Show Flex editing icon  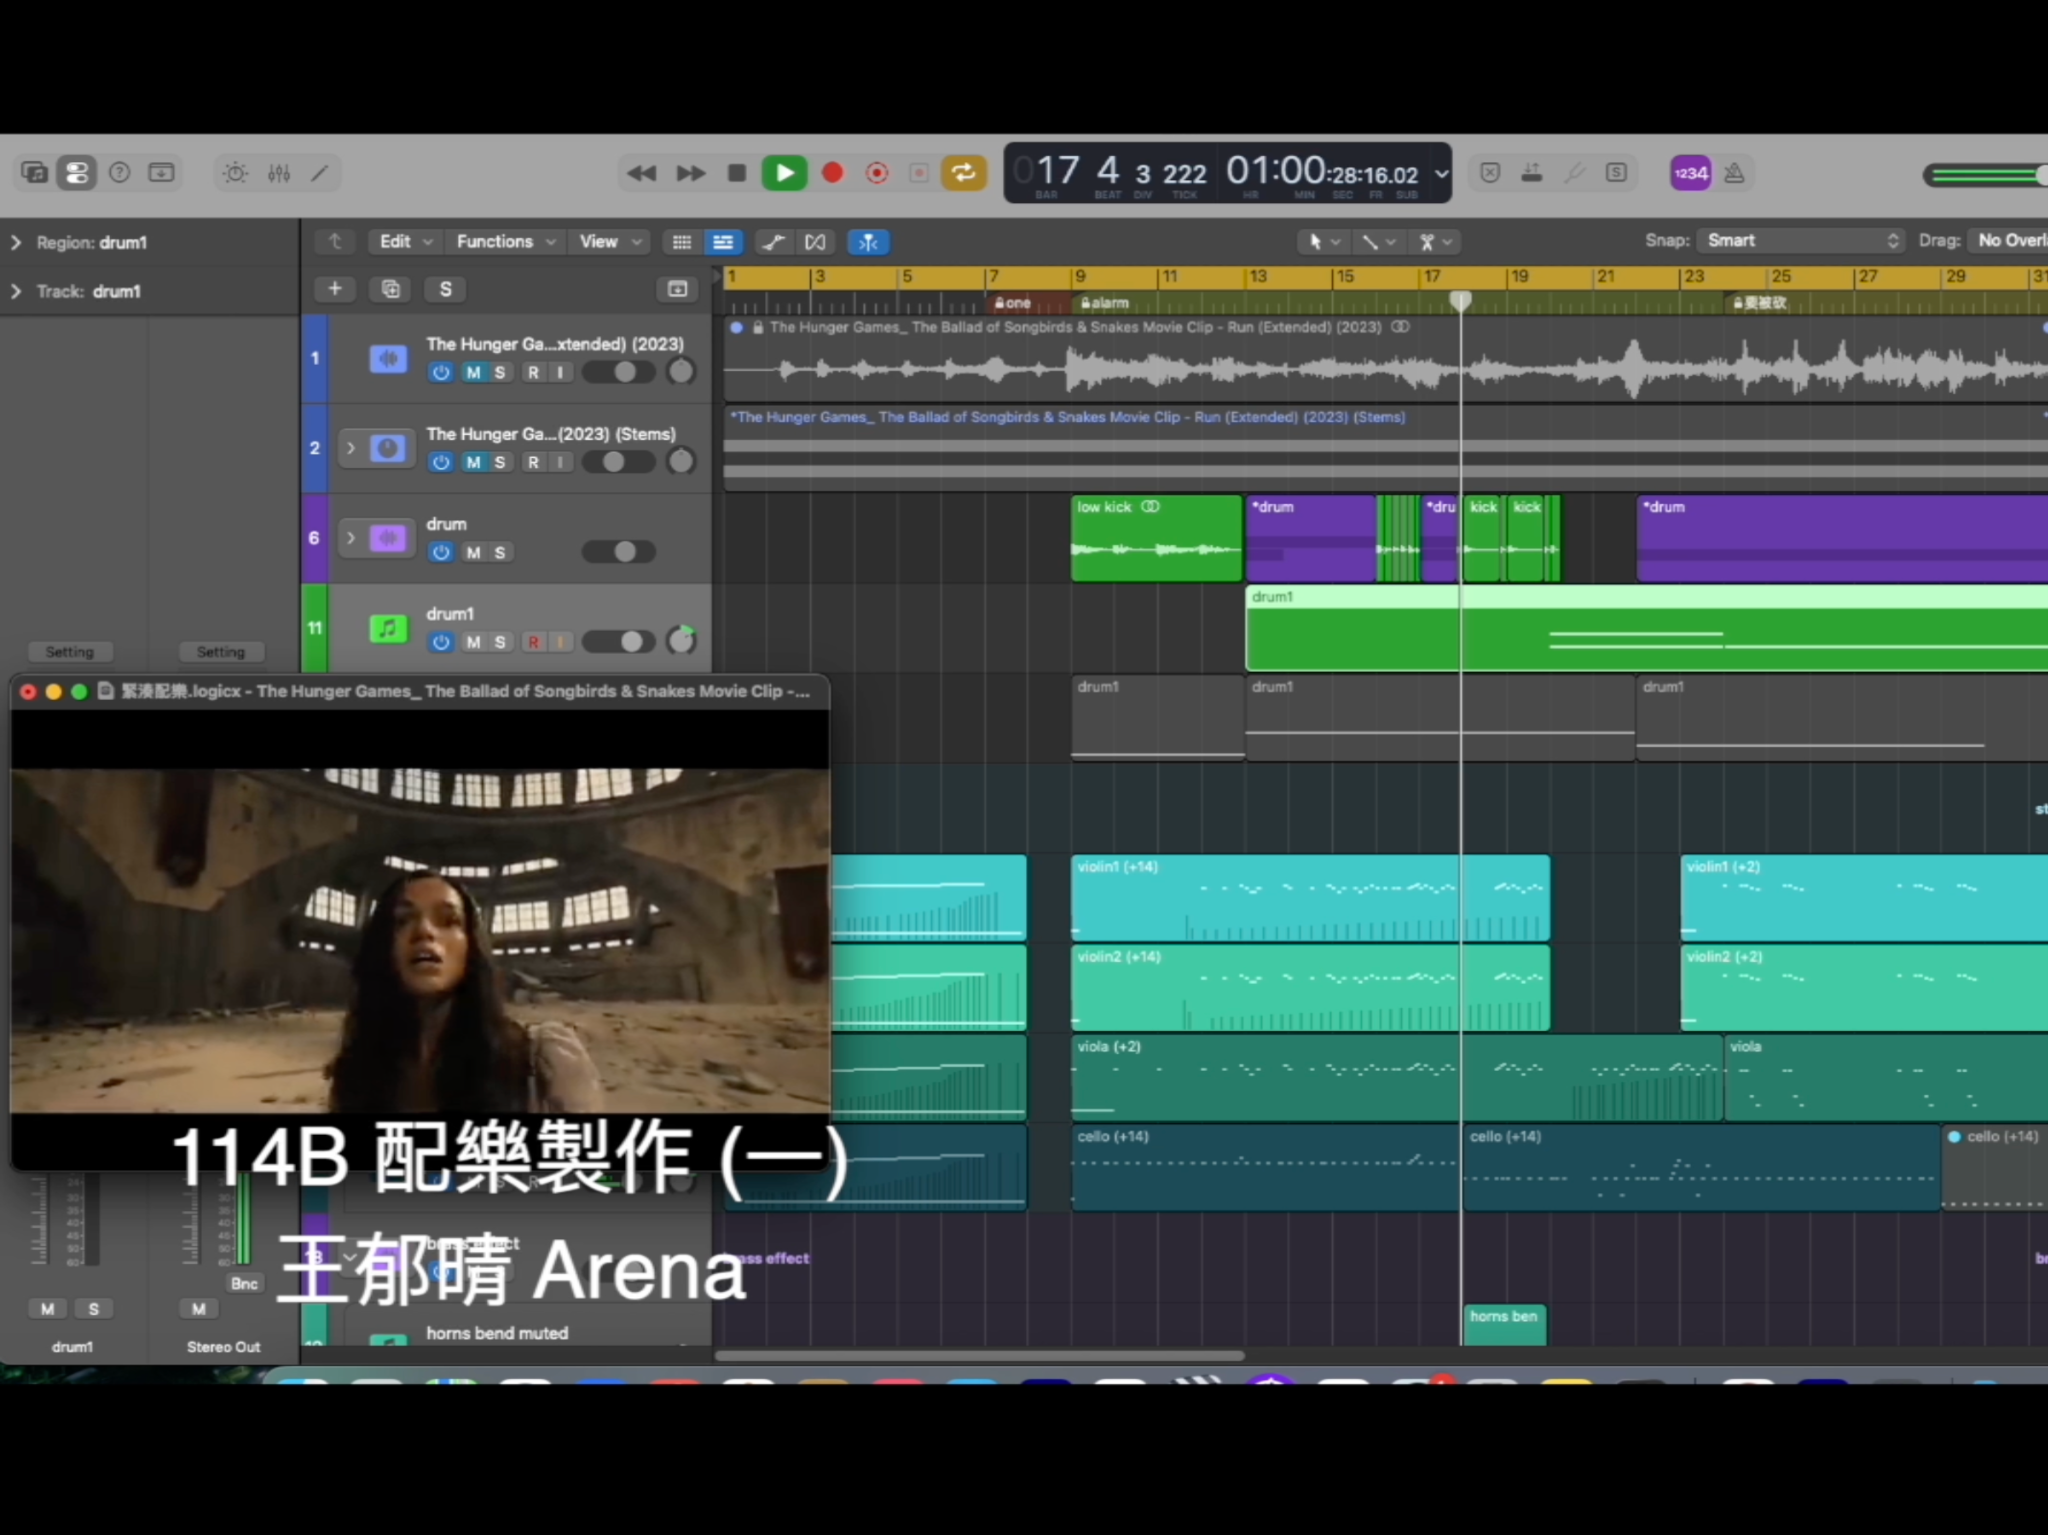(816, 242)
